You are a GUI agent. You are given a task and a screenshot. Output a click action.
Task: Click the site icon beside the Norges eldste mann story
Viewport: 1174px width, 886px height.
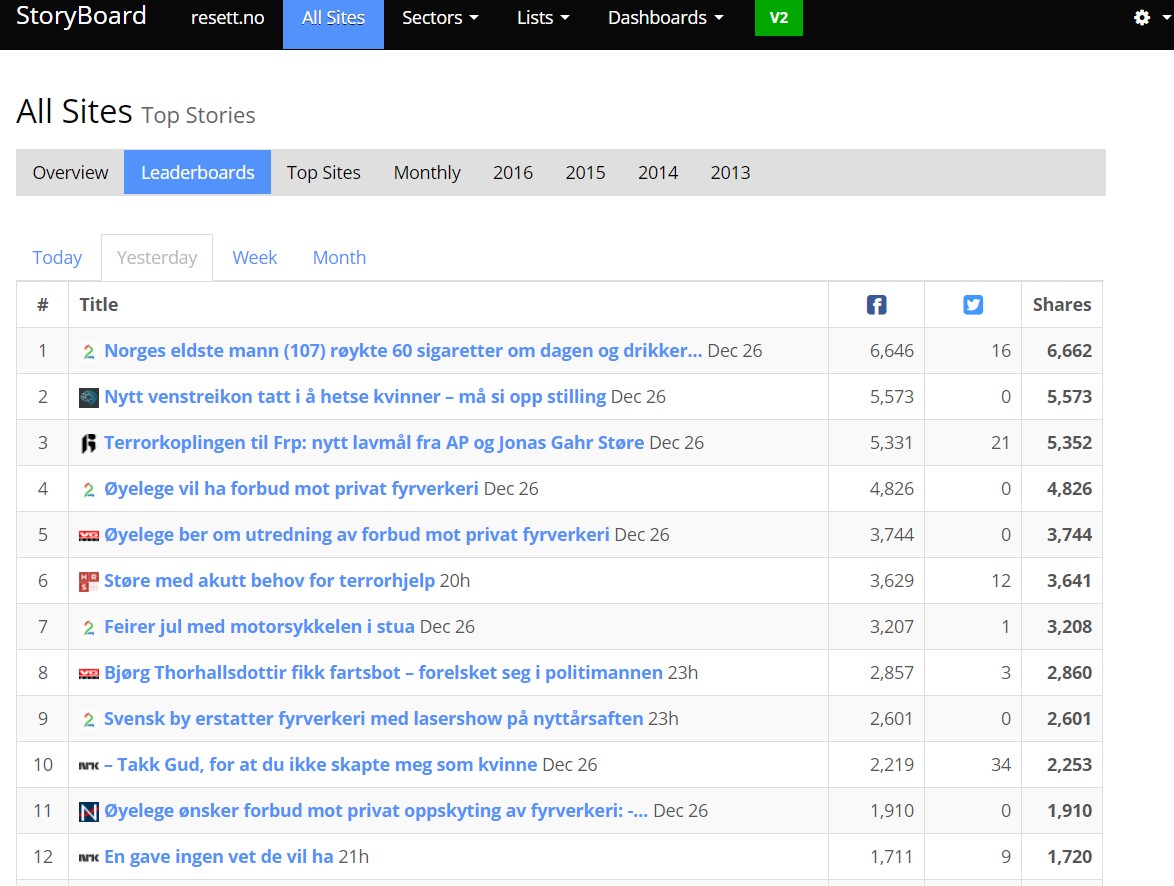click(x=89, y=351)
